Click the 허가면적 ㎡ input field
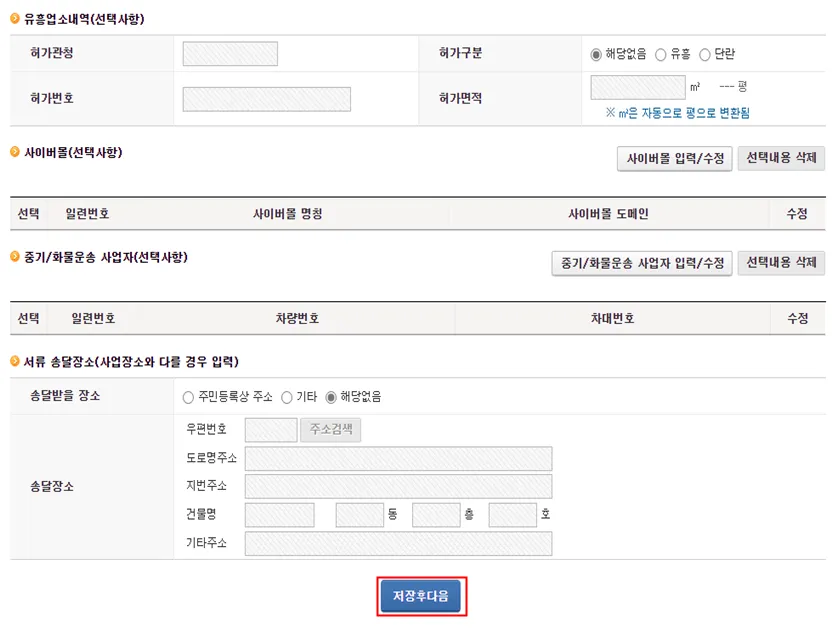This screenshot has height=638, width=837. (638, 88)
